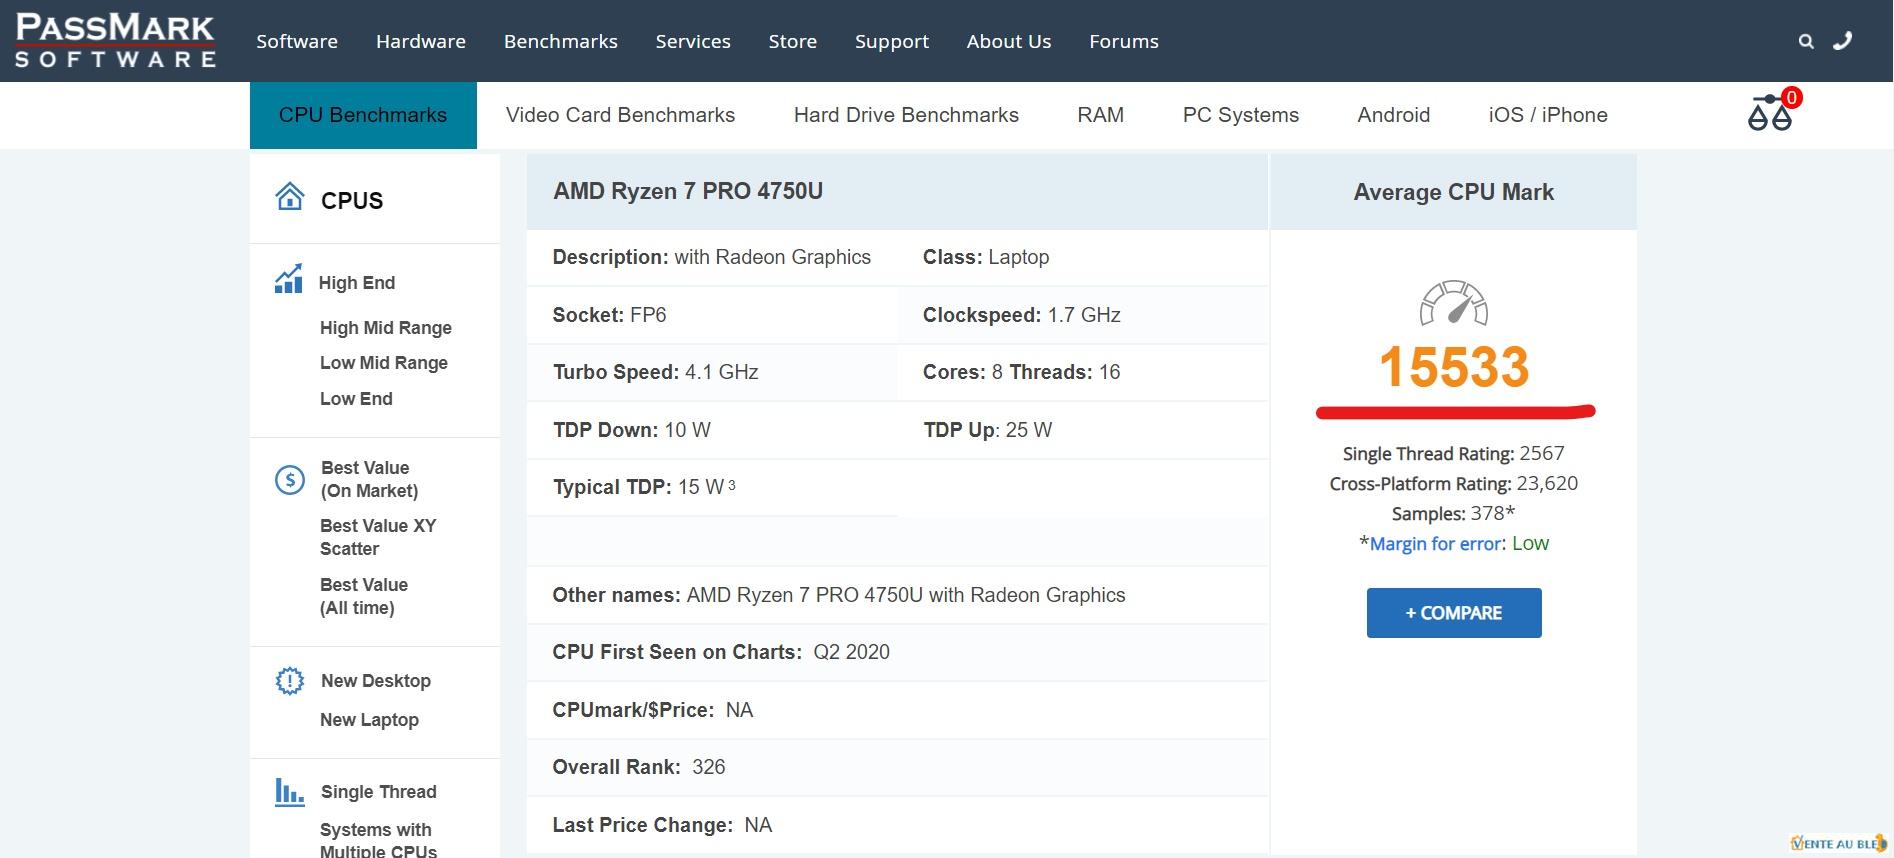Click the Class Laptop cell
This screenshot has height=858, width=1894.
(1083, 258)
